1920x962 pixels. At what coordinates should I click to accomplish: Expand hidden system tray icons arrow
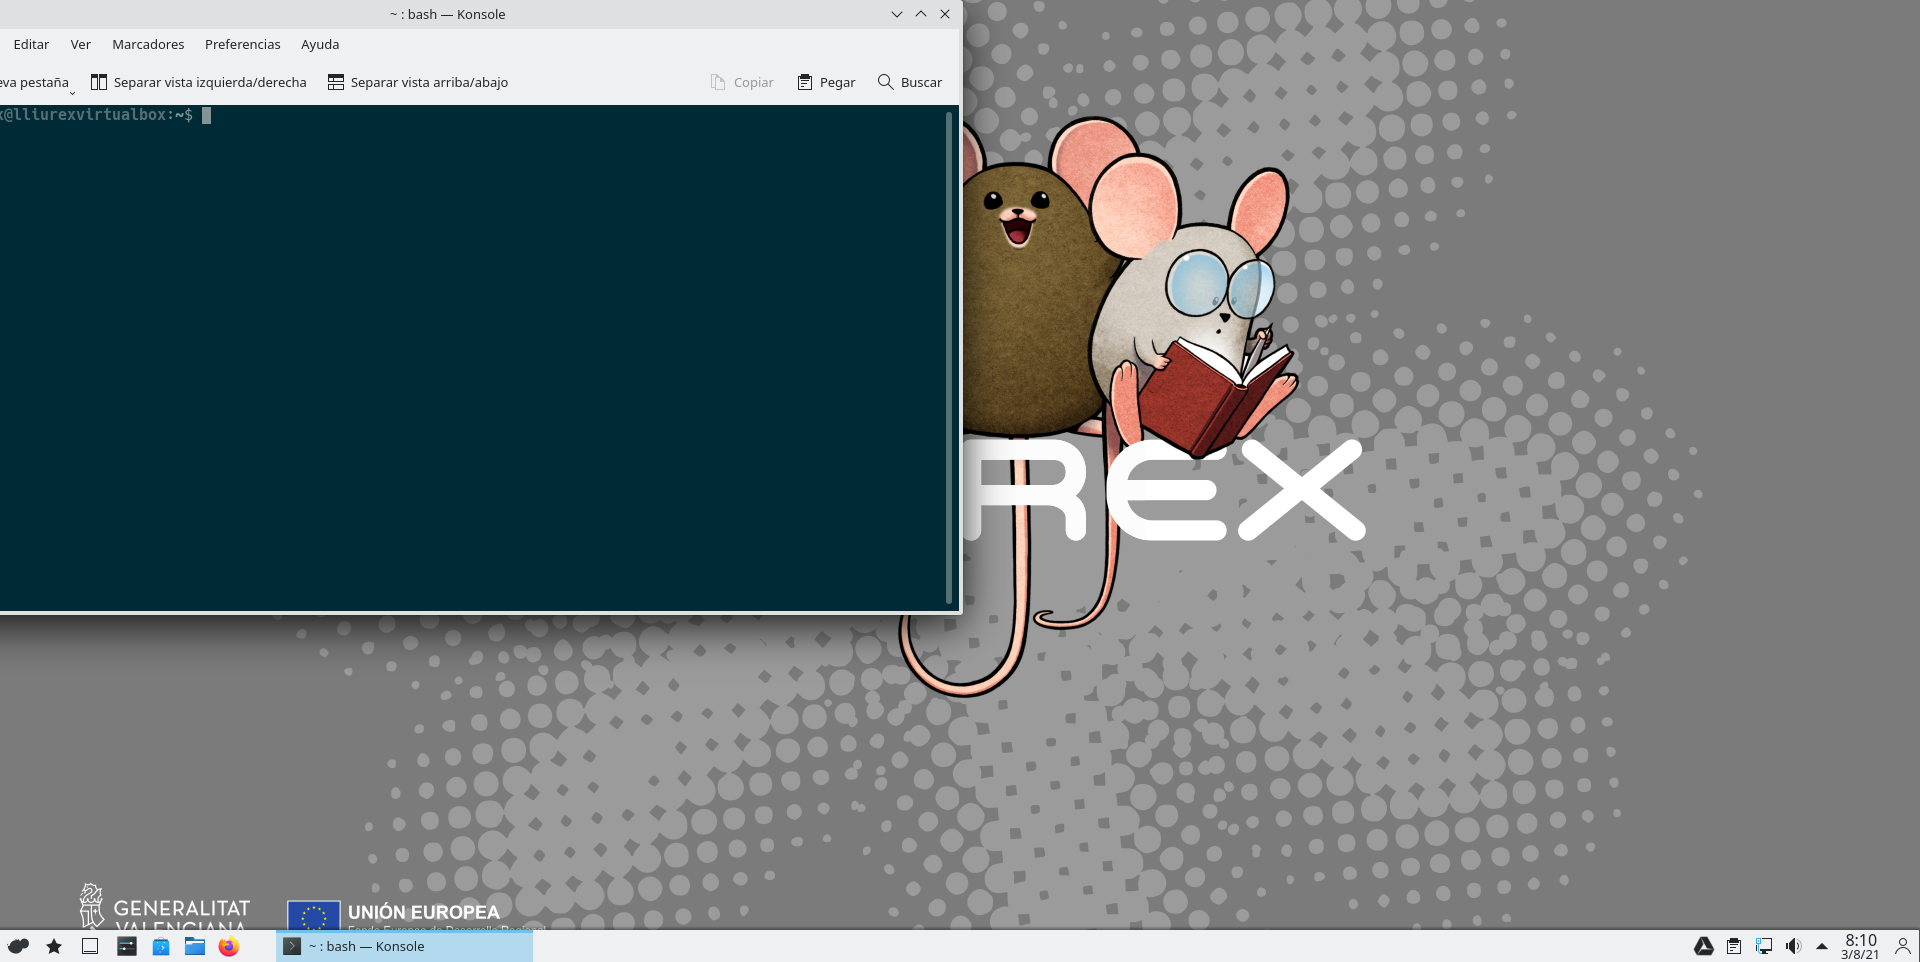pos(1821,946)
